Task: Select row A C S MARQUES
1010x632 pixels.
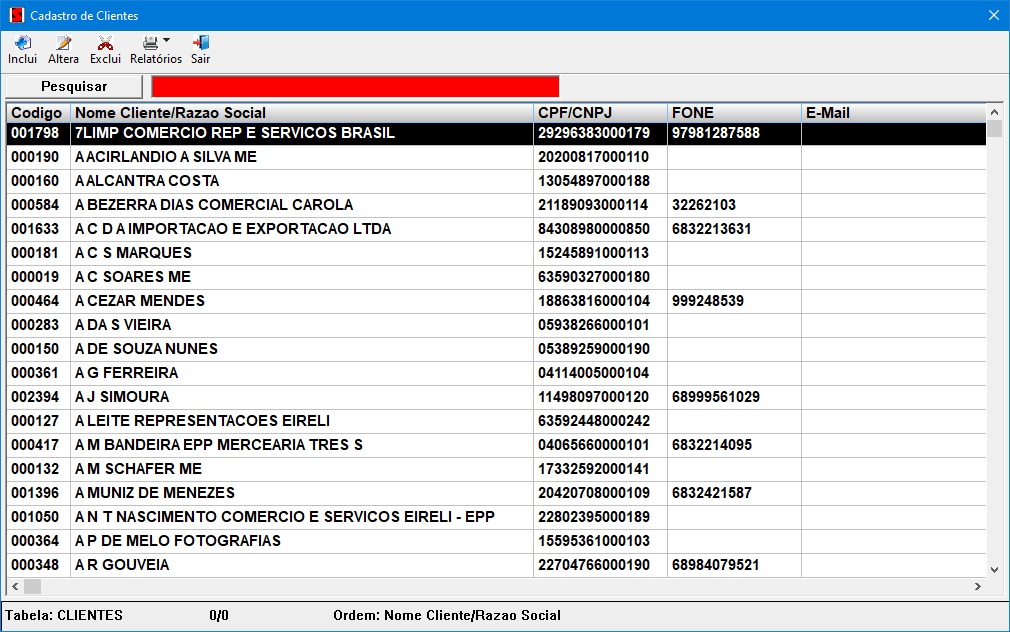Action: coord(496,253)
